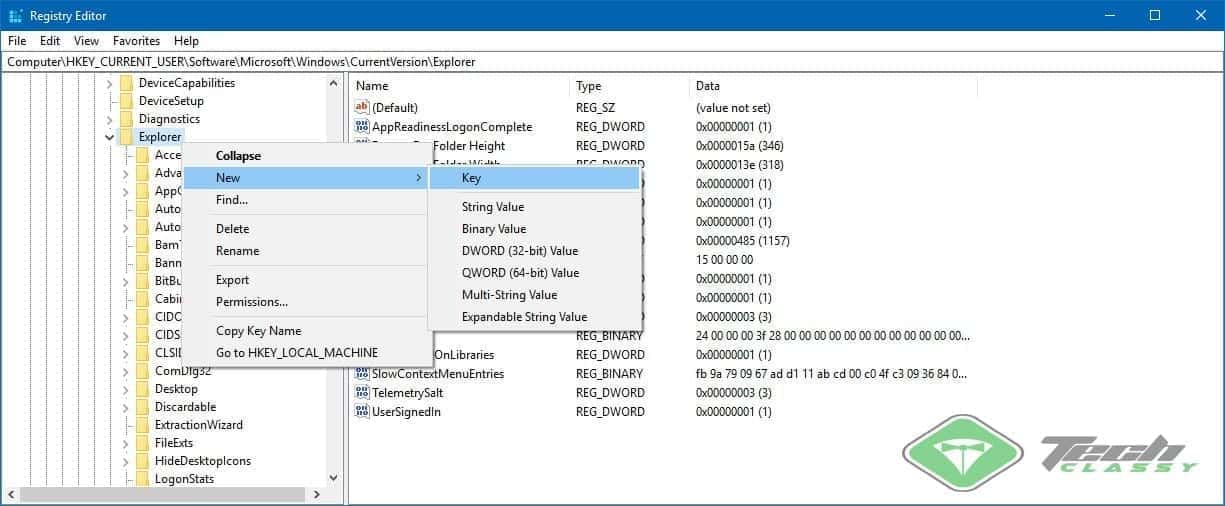The image size is (1225, 506).
Task: Click the Discardable folder icon
Action: tap(142, 407)
